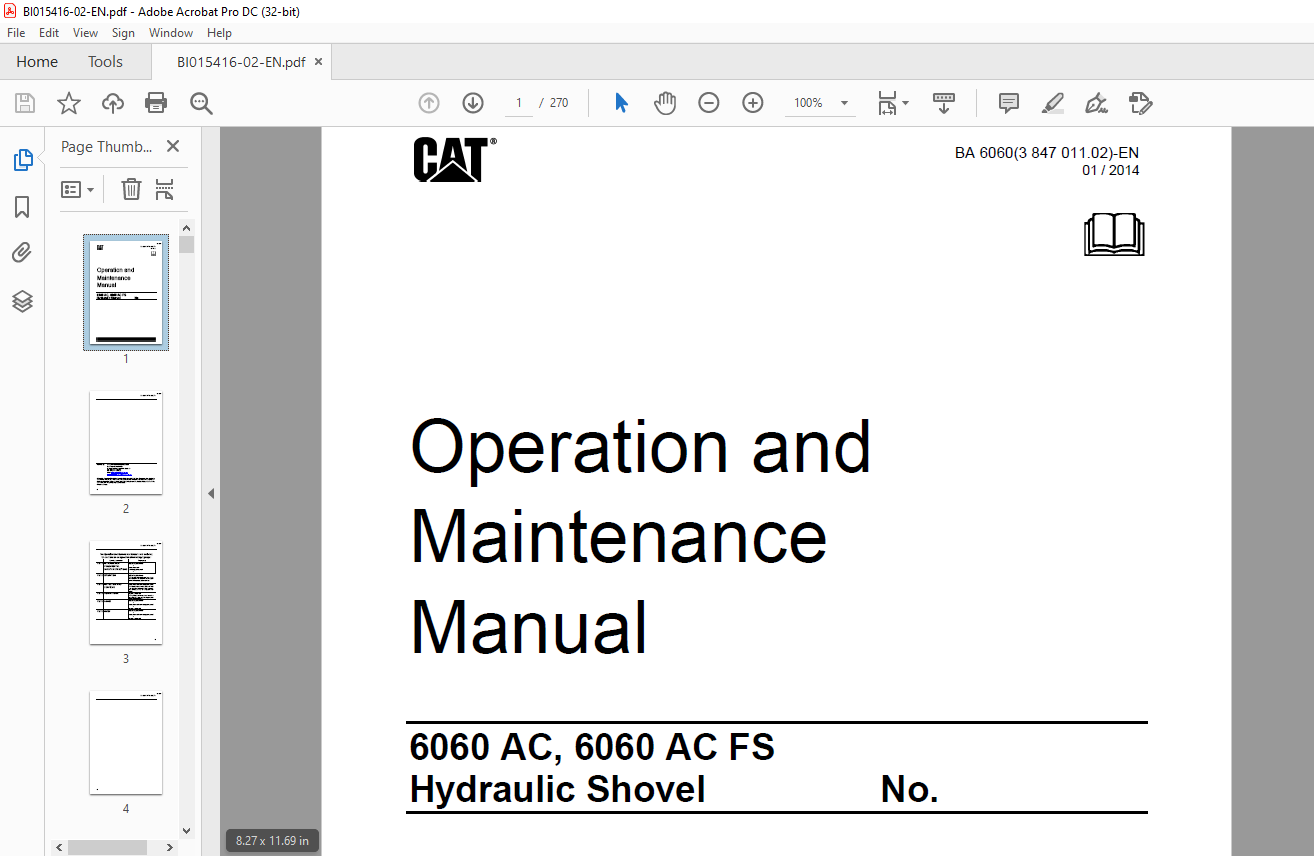The width and height of the screenshot is (1314, 856).
Task: Select the BI015416-02-EN.pdf document tab
Action: (241, 62)
